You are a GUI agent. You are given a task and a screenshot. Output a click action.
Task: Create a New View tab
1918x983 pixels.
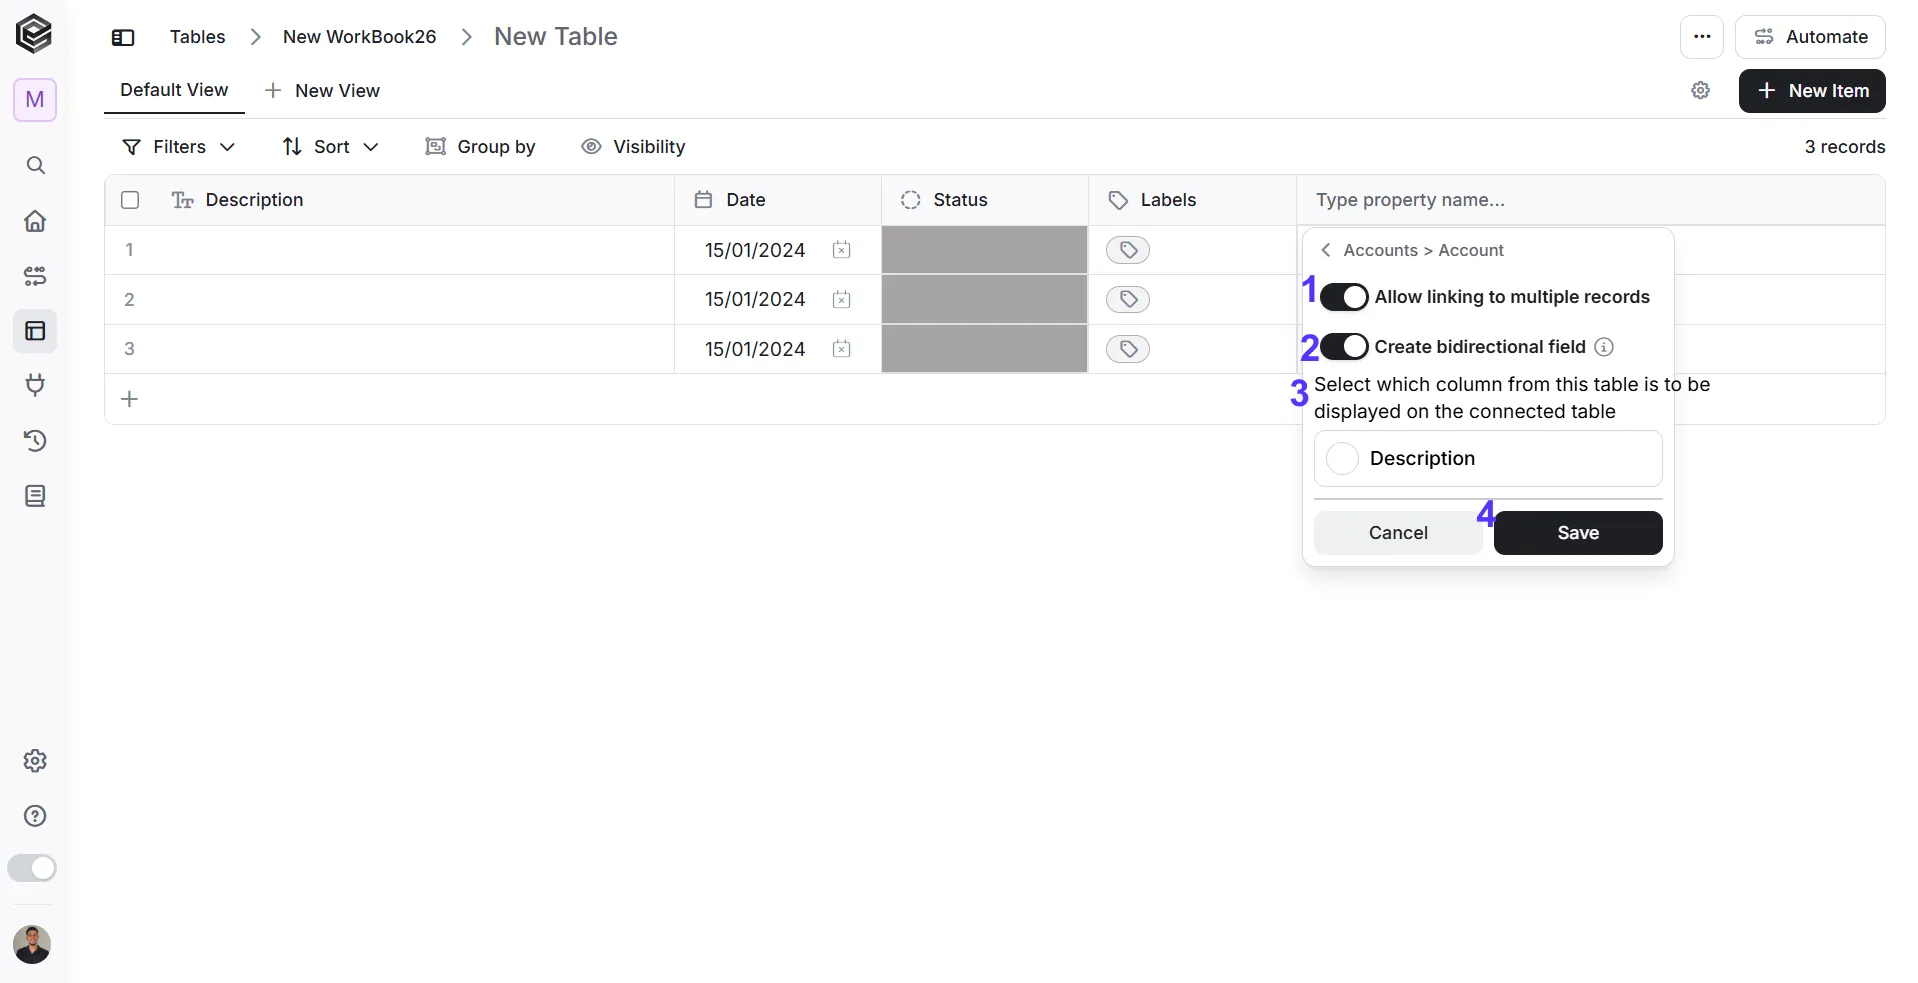tap(322, 91)
